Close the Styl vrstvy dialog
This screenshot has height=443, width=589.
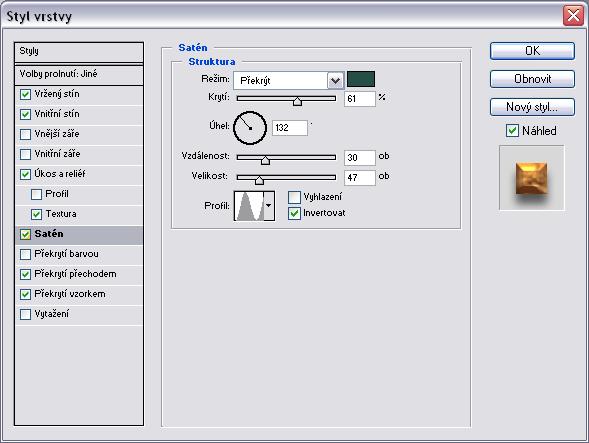(573, 16)
